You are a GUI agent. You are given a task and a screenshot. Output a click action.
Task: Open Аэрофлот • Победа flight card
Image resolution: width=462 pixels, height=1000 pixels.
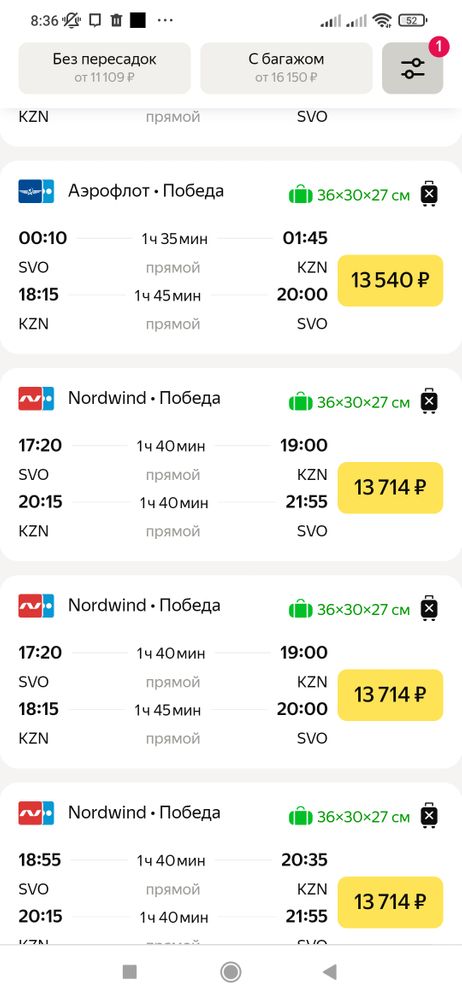tap(230, 257)
